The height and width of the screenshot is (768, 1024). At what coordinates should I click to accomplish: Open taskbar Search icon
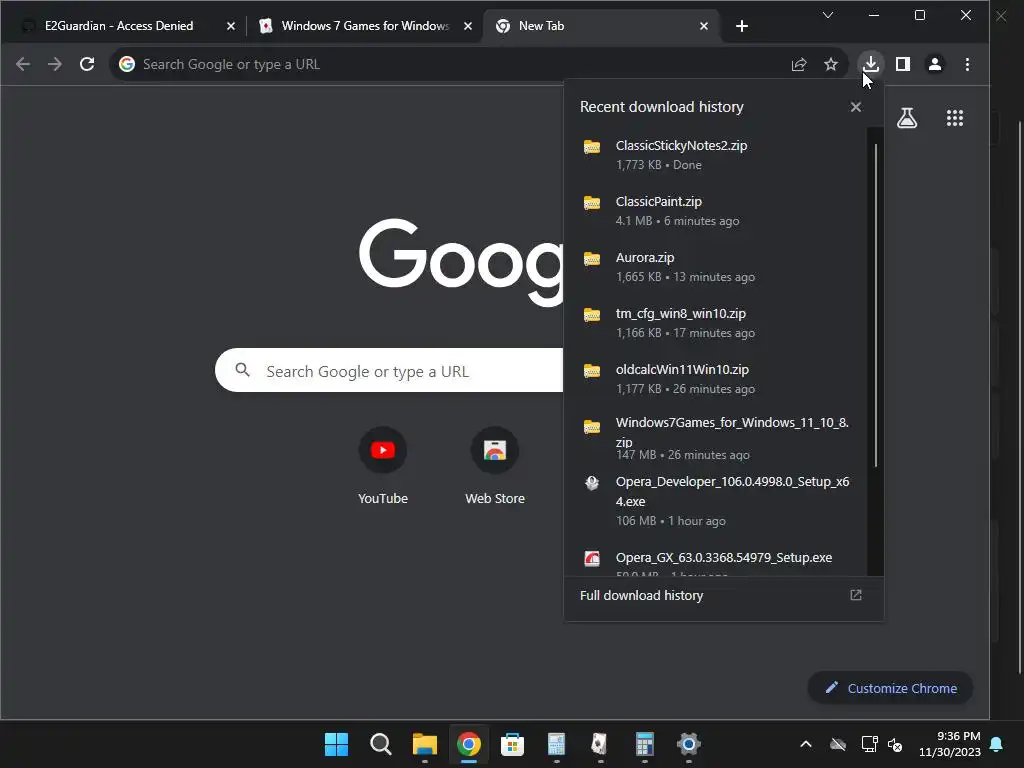380,744
